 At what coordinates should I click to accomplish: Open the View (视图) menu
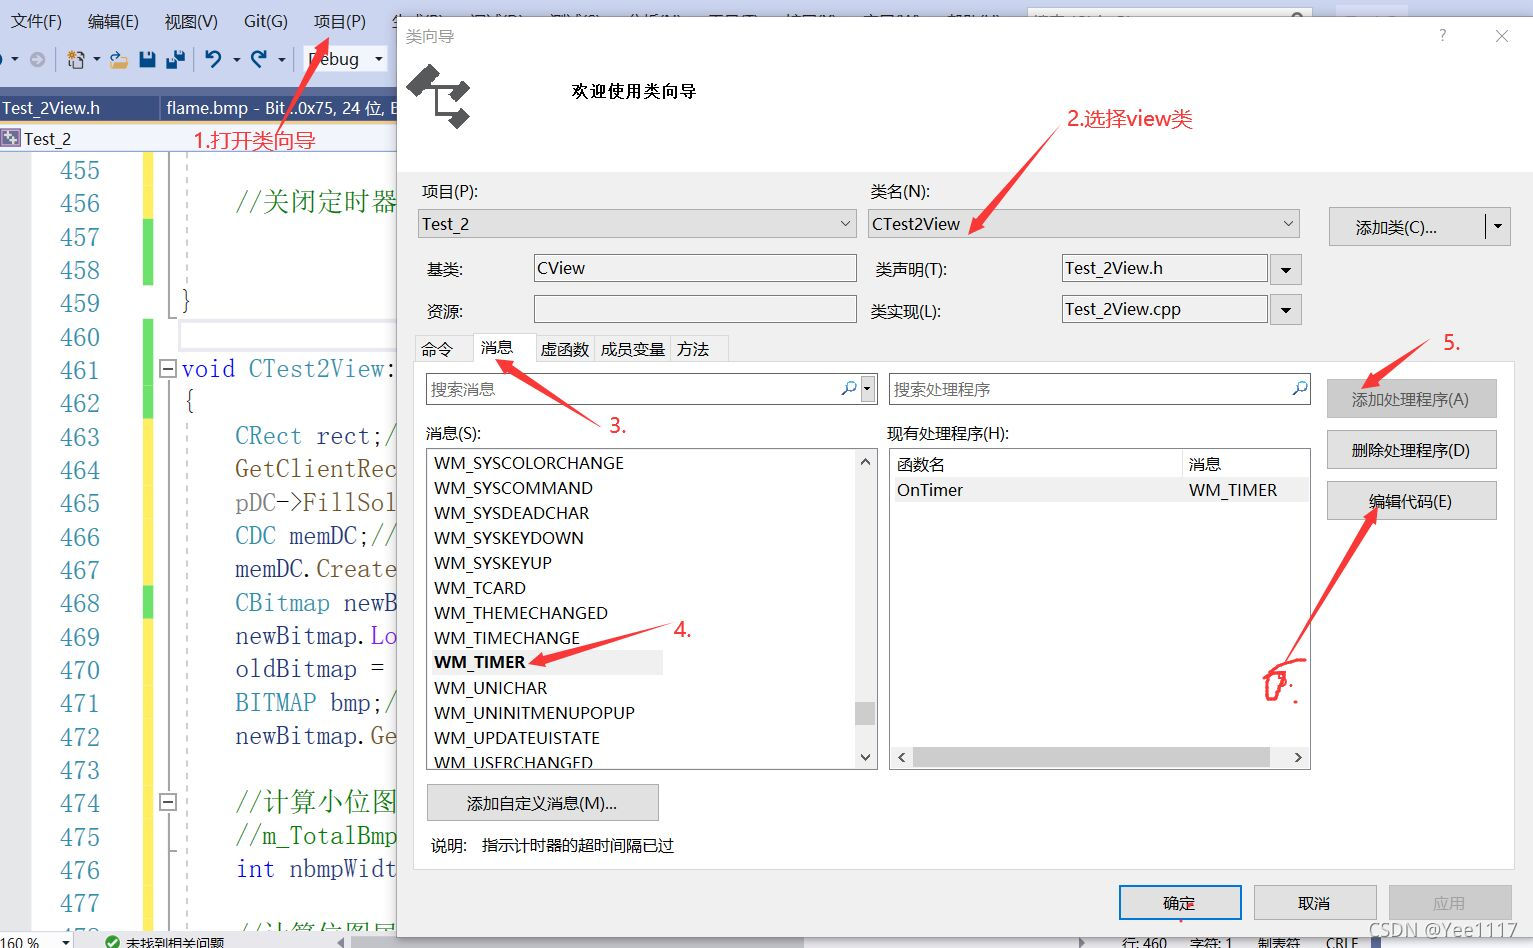tap(191, 21)
